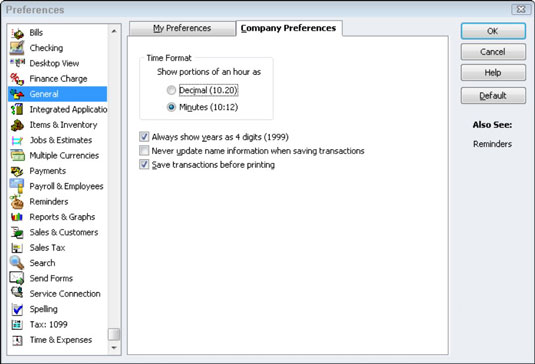The width and height of the screenshot is (535, 364).
Task: Select Decimal (10.20) time format
Action: (x=171, y=90)
